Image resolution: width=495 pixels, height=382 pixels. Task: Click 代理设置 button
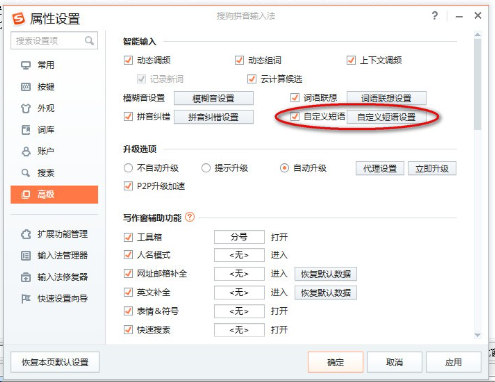(x=380, y=168)
